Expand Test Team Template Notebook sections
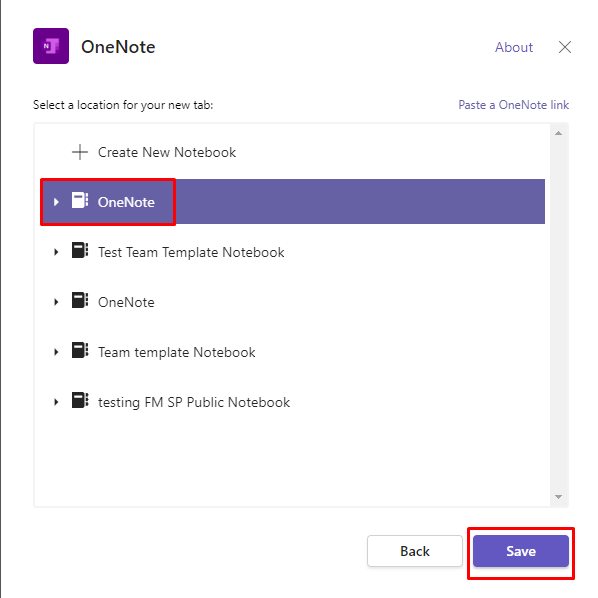The image size is (598, 598). (56, 252)
